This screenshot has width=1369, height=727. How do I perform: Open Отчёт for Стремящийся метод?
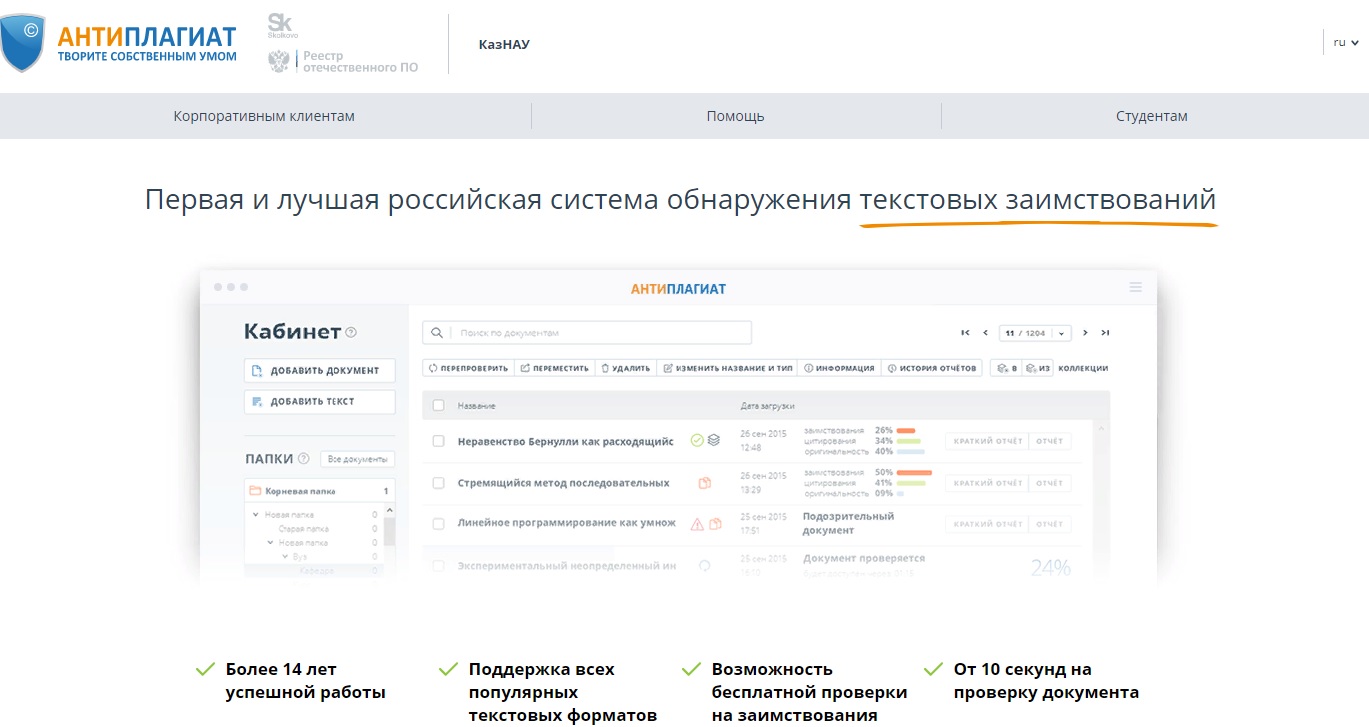tap(1049, 483)
